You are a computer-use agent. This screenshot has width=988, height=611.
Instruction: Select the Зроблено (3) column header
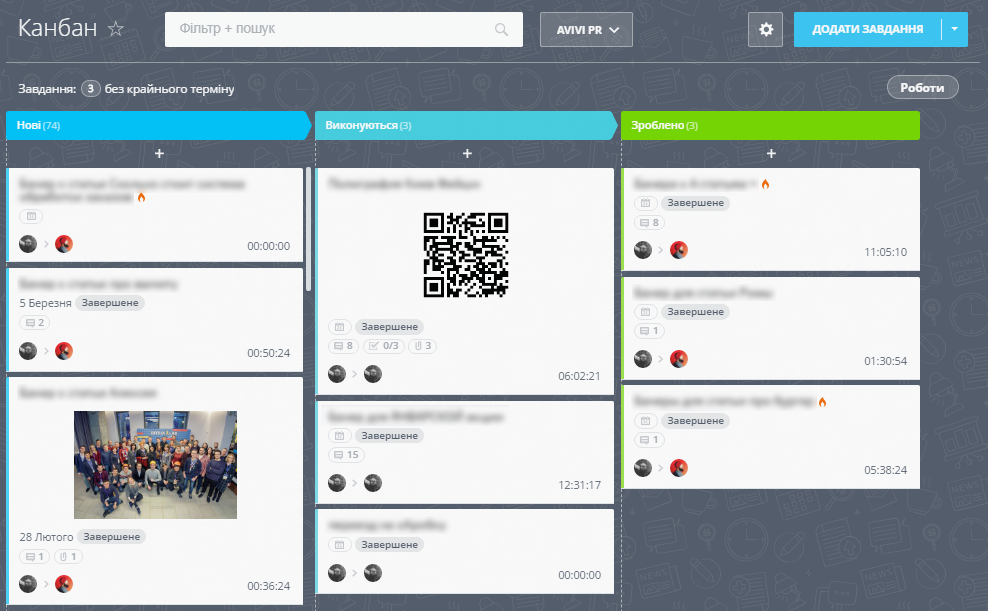[x=770, y=125]
